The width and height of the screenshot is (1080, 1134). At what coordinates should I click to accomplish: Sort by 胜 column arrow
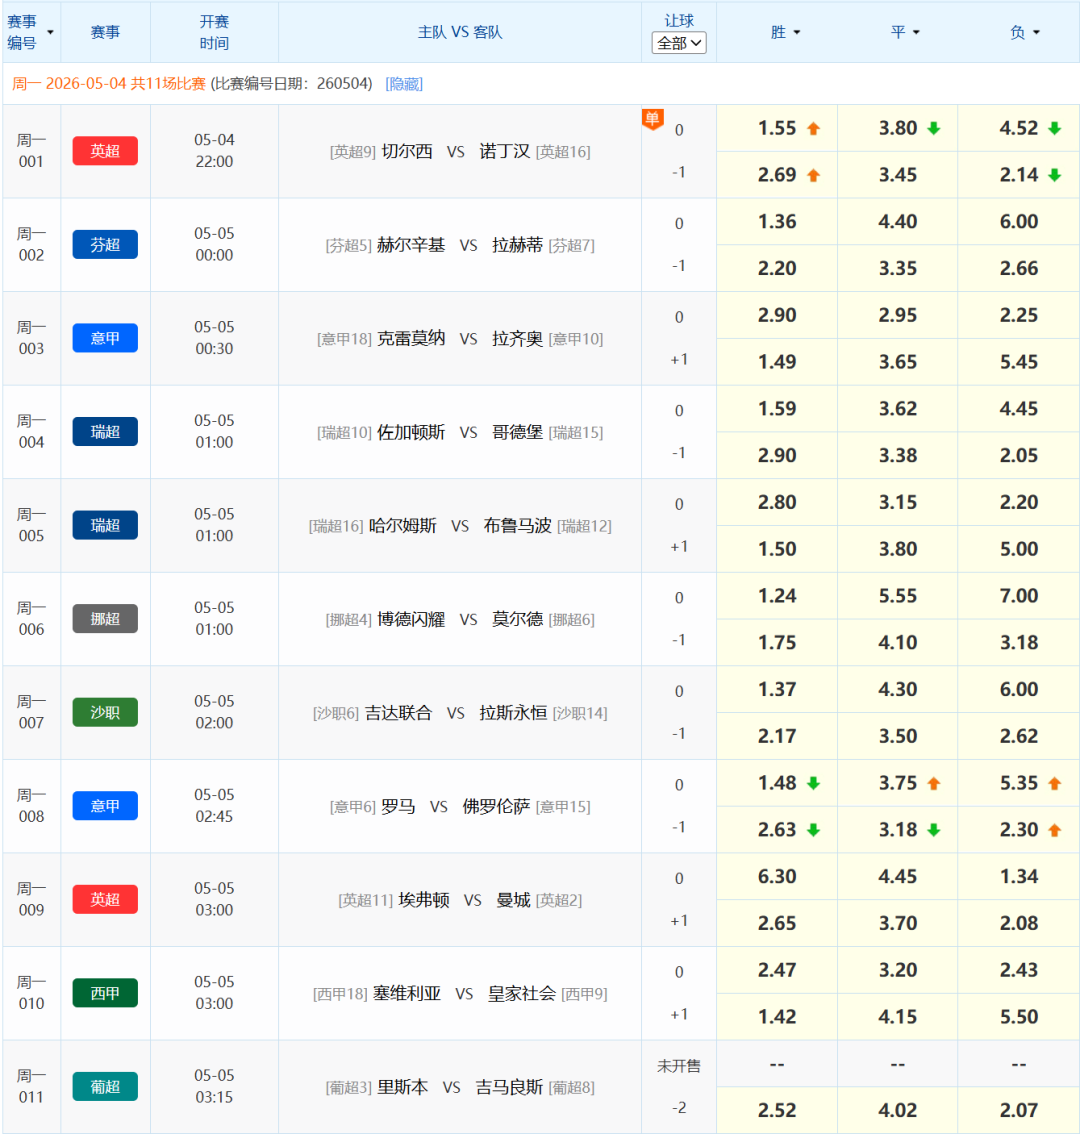coord(796,33)
